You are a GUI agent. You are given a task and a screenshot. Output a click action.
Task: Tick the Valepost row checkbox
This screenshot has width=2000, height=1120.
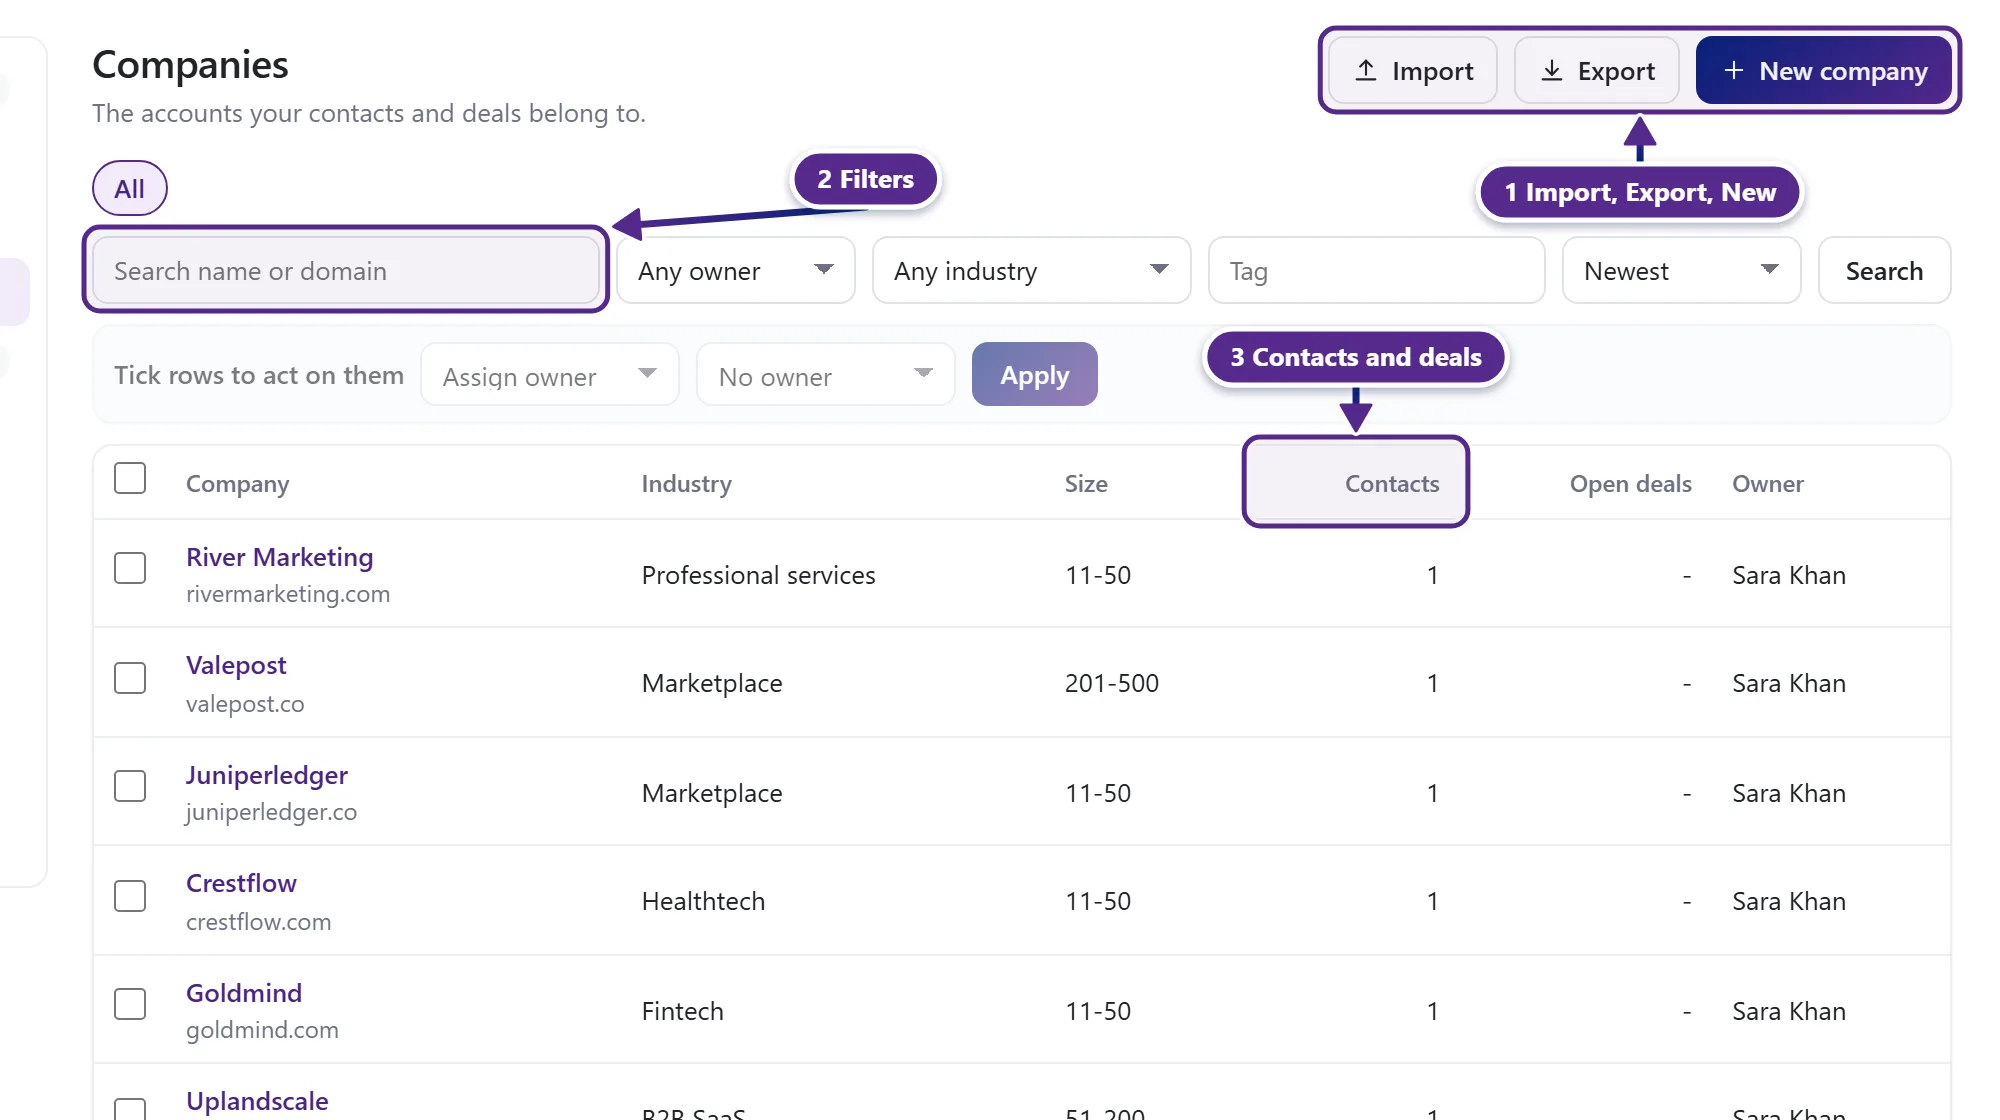pyautogui.click(x=130, y=678)
